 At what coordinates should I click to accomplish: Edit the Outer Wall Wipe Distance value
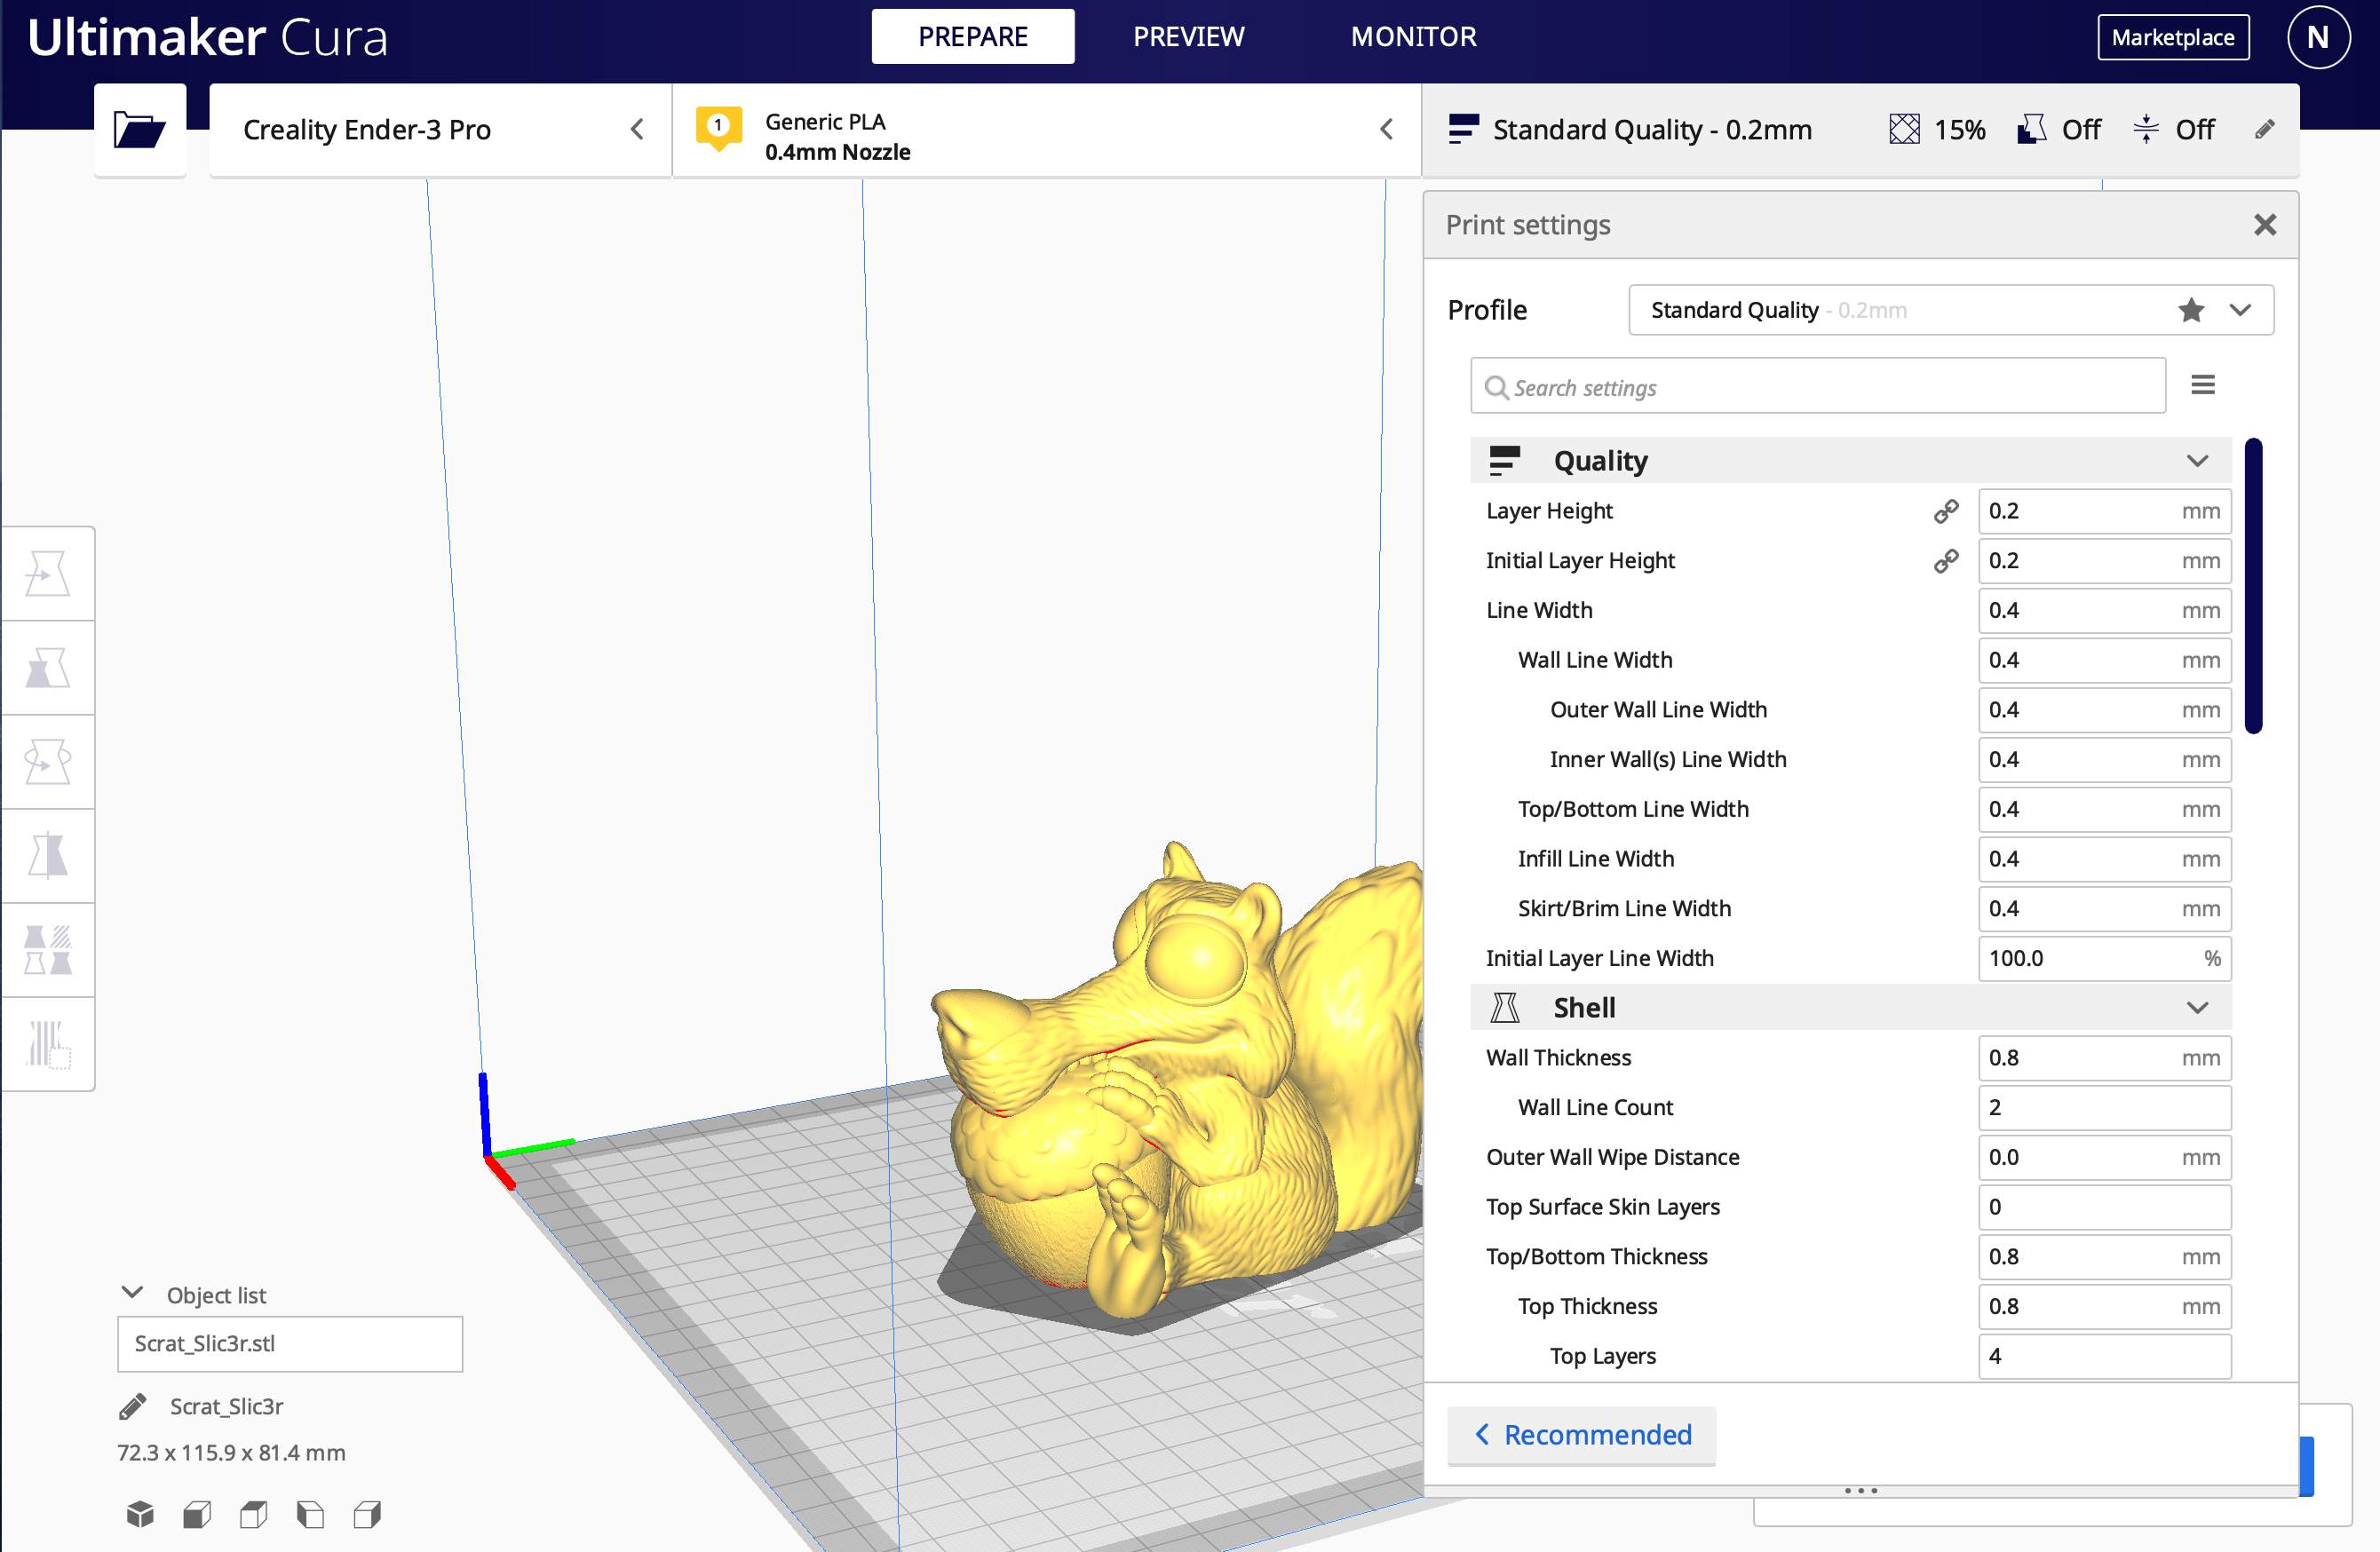tap(2104, 1158)
